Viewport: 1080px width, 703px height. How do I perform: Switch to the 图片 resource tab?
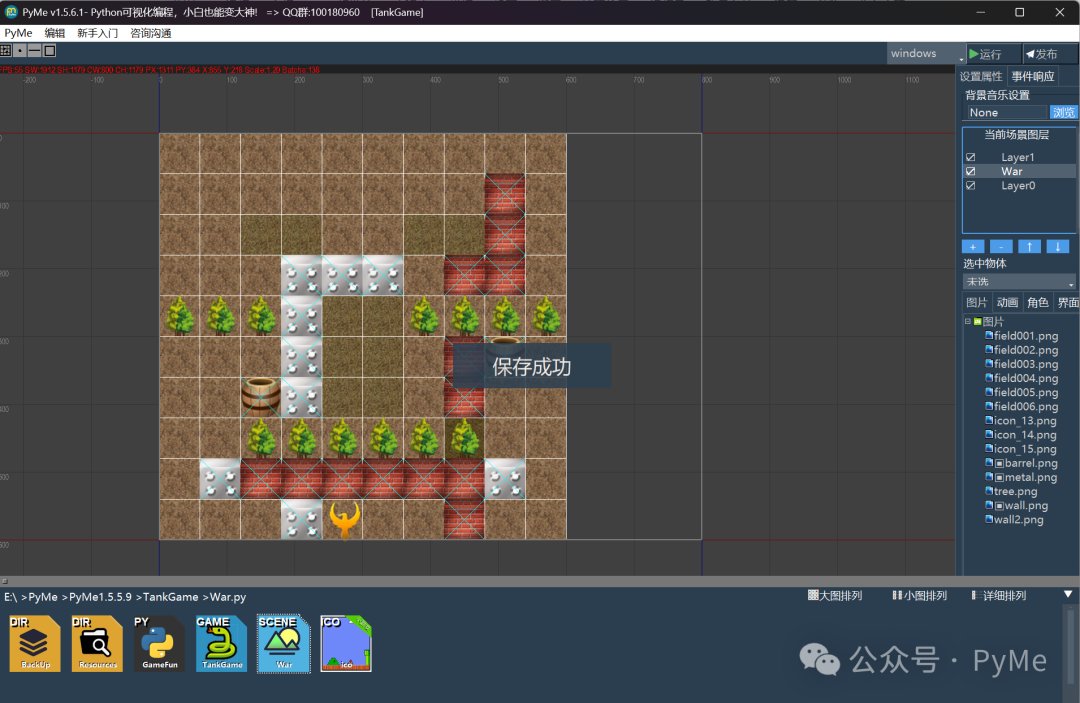[976, 302]
